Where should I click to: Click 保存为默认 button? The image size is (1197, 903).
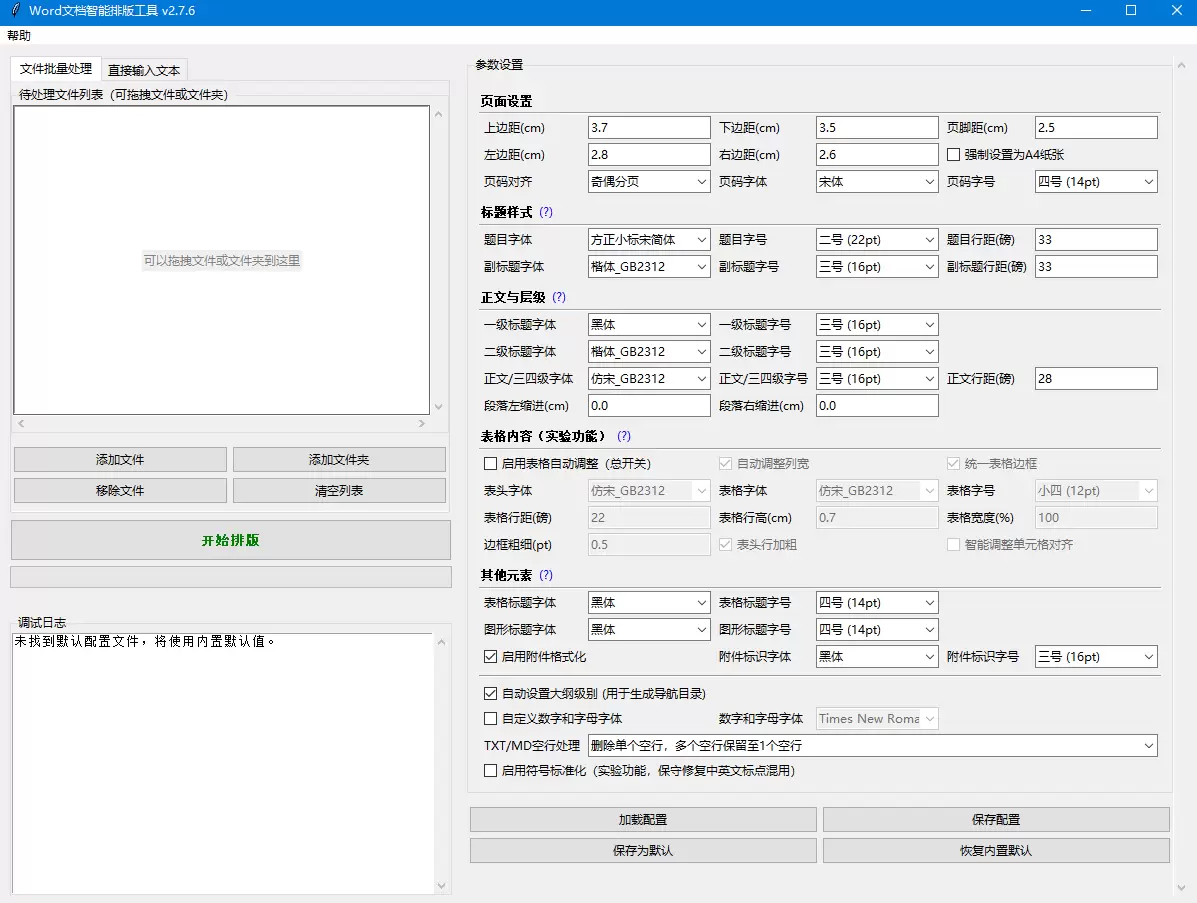point(643,850)
